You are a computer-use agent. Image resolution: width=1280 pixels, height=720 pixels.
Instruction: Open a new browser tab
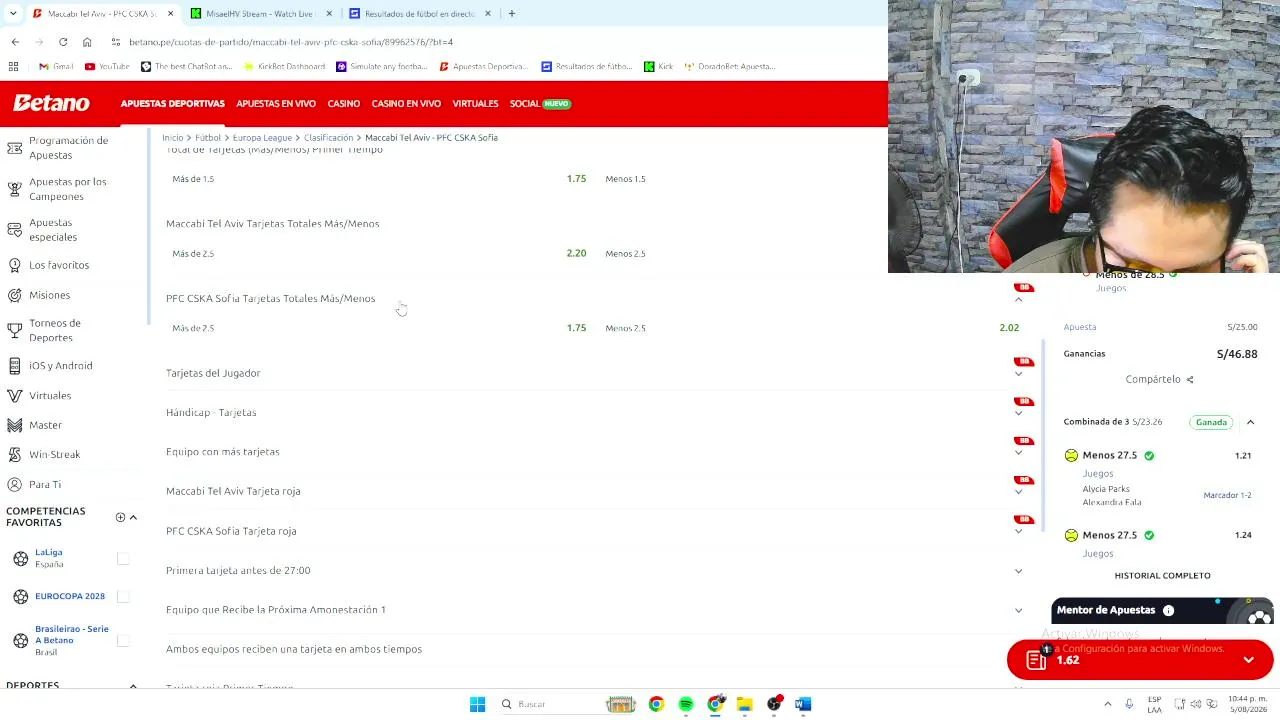(x=512, y=14)
